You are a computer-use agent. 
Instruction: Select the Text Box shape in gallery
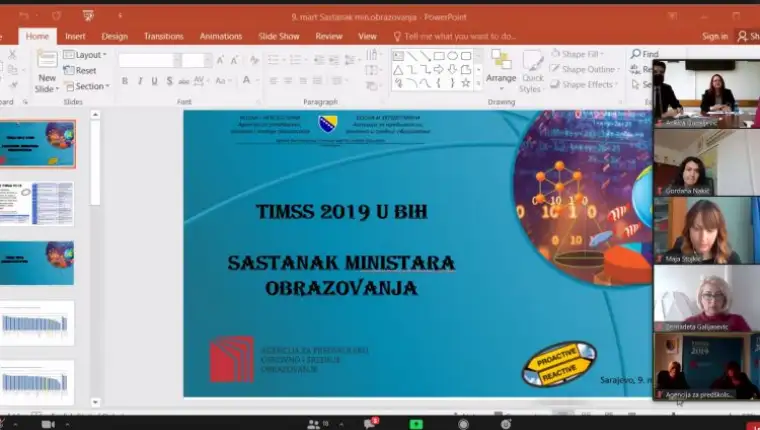pos(398,56)
